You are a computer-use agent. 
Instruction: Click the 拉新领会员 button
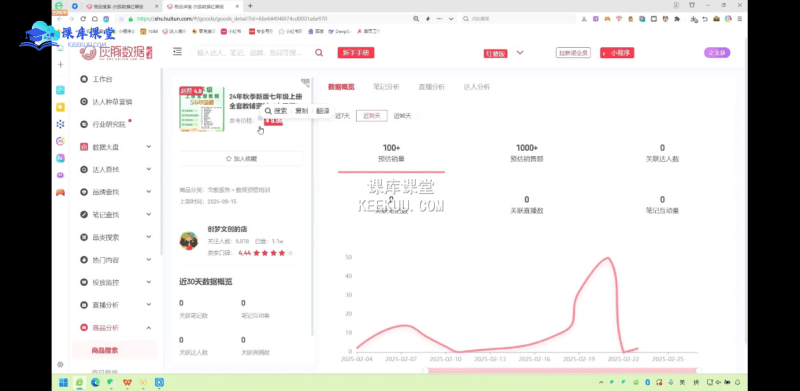click(x=573, y=53)
